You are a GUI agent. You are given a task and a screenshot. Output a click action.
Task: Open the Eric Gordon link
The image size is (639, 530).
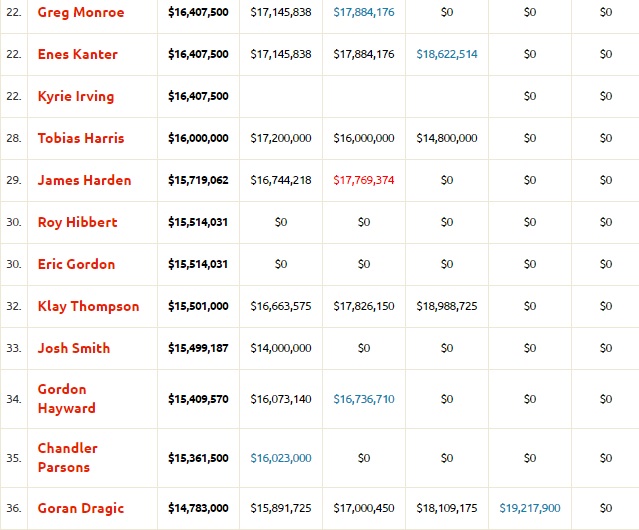pyautogui.click(x=76, y=264)
